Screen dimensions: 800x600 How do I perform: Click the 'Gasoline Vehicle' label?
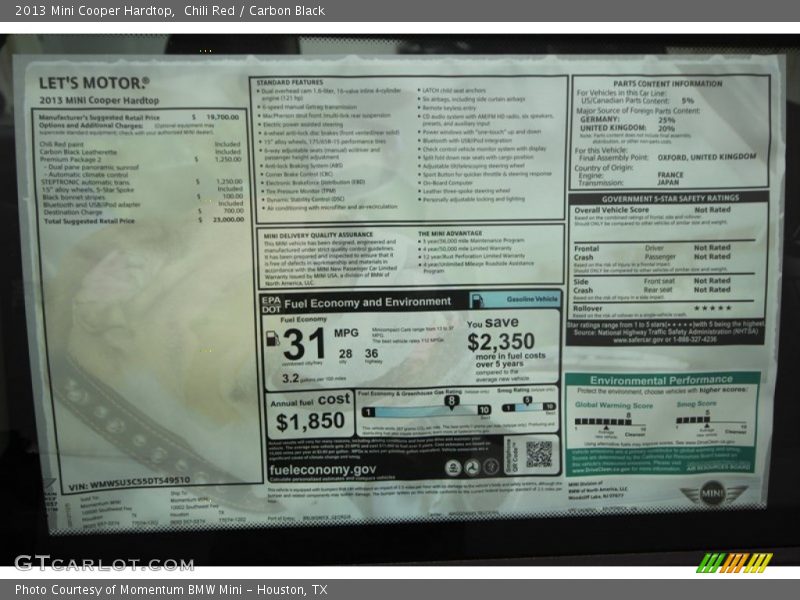[532, 299]
